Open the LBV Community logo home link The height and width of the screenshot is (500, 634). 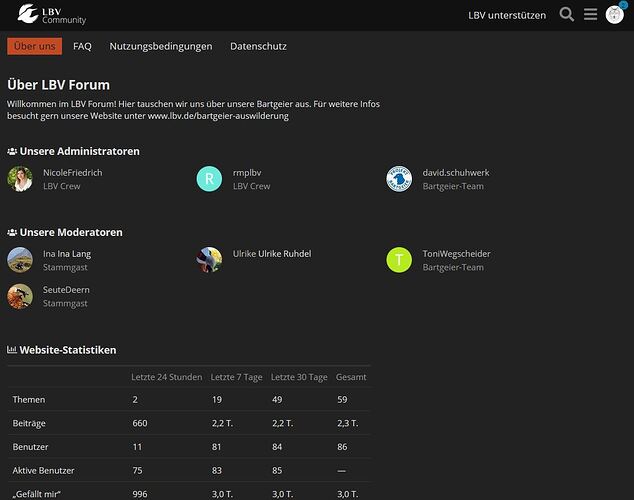tap(52, 15)
